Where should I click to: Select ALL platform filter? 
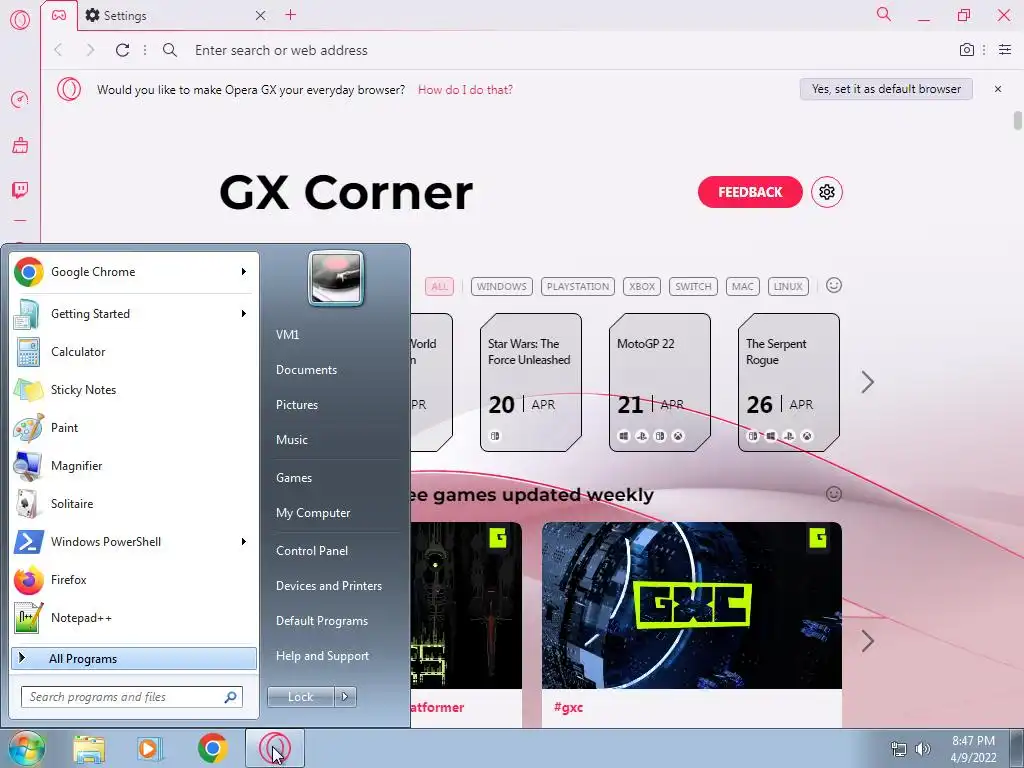(440, 286)
